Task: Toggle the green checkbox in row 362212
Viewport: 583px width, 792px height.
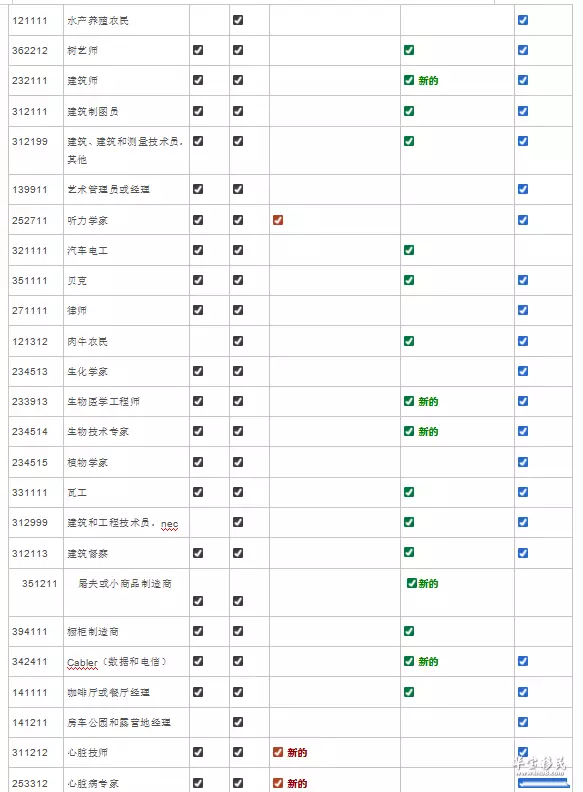Action: (x=409, y=50)
